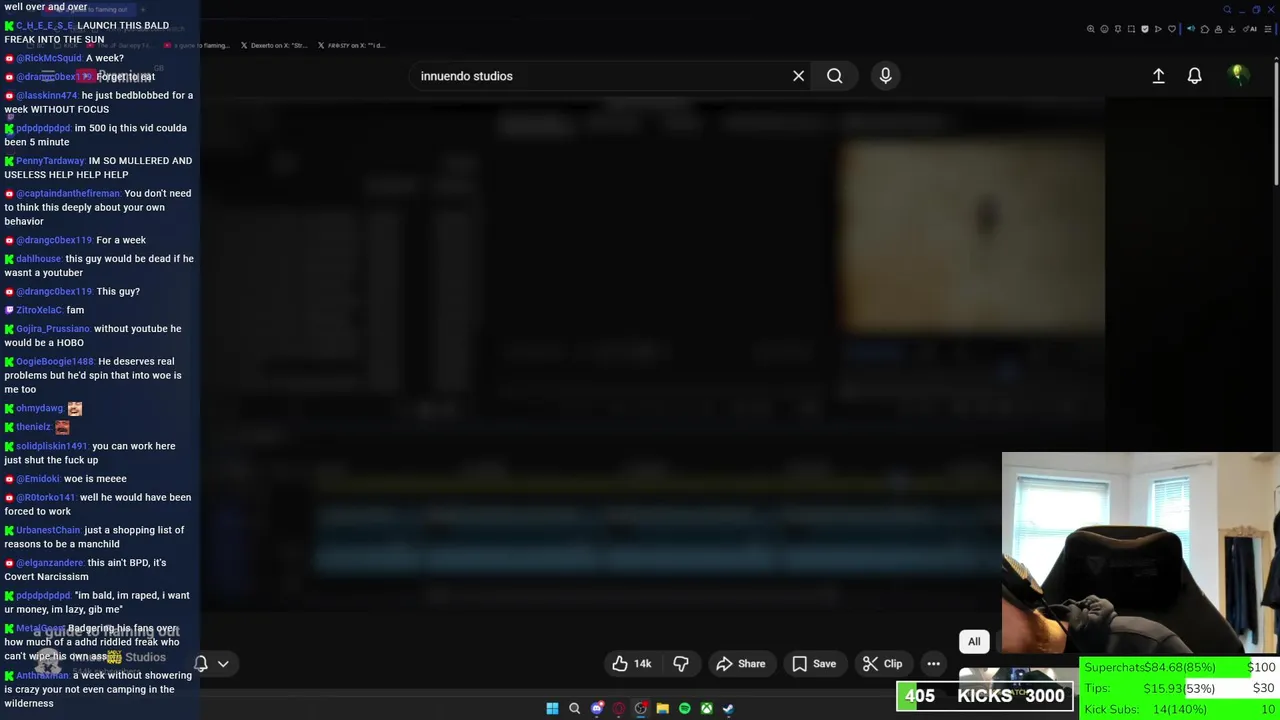Click the browser pin toolbar icon
The height and width of the screenshot is (720, 1280).
coord(1118,29)
